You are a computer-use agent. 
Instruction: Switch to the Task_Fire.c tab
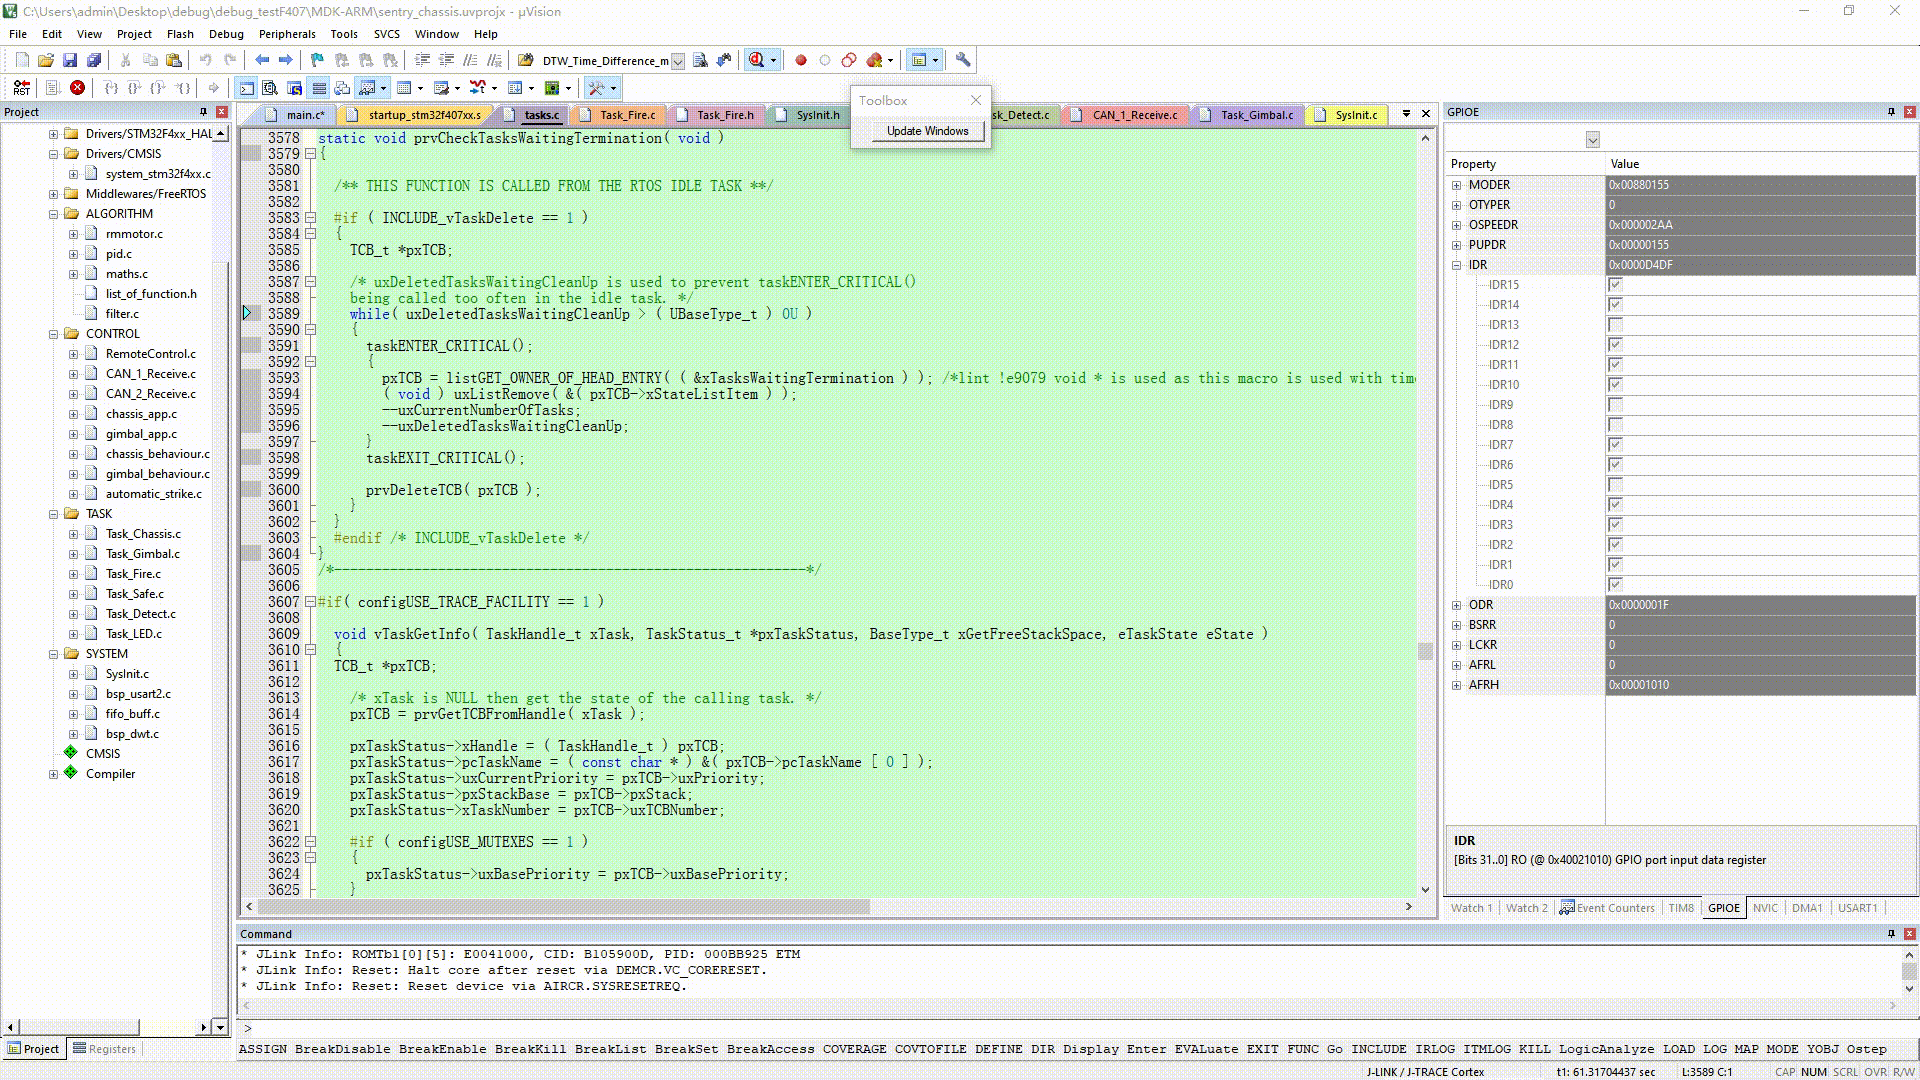pos(627,115)
